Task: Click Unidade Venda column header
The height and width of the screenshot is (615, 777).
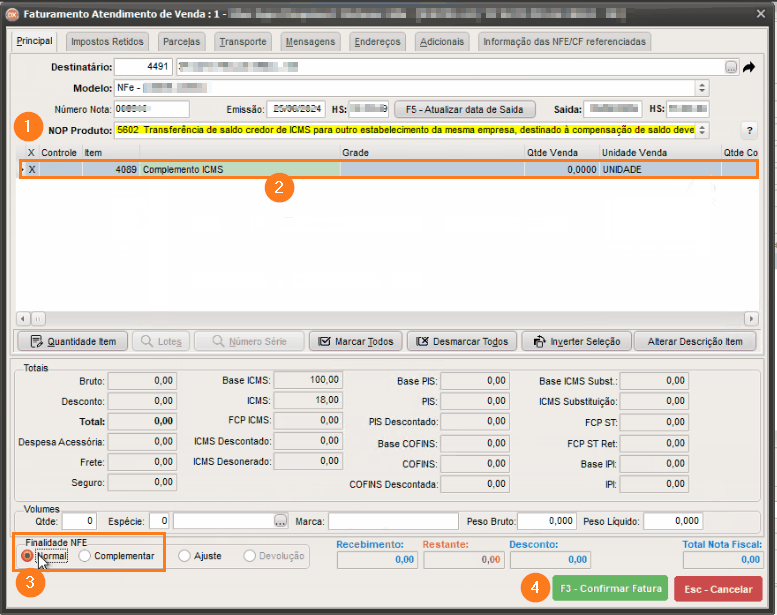Action: click(x=660, y=153)
